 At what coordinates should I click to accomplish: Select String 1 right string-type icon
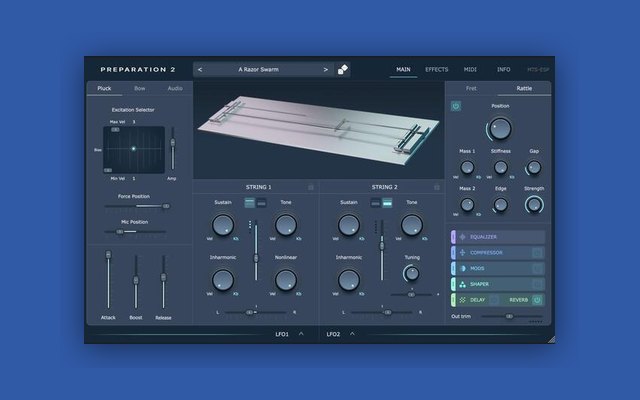coord(261,202)
